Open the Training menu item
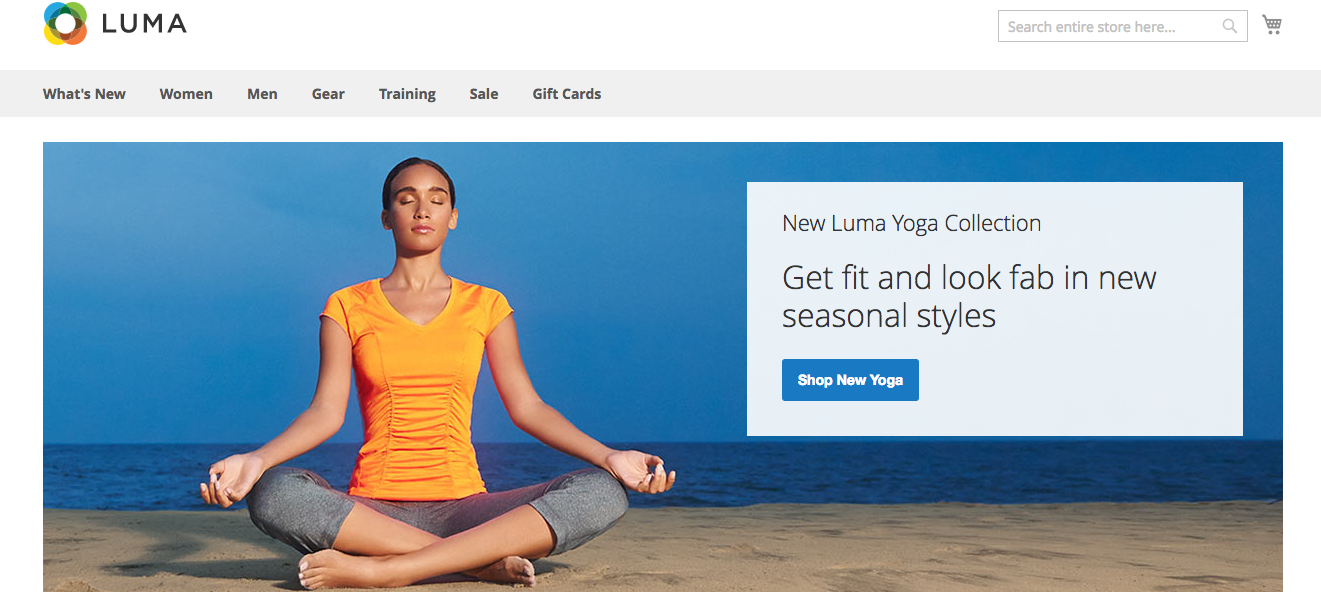This screenshot has width=1321, height=605. (407, 94)
